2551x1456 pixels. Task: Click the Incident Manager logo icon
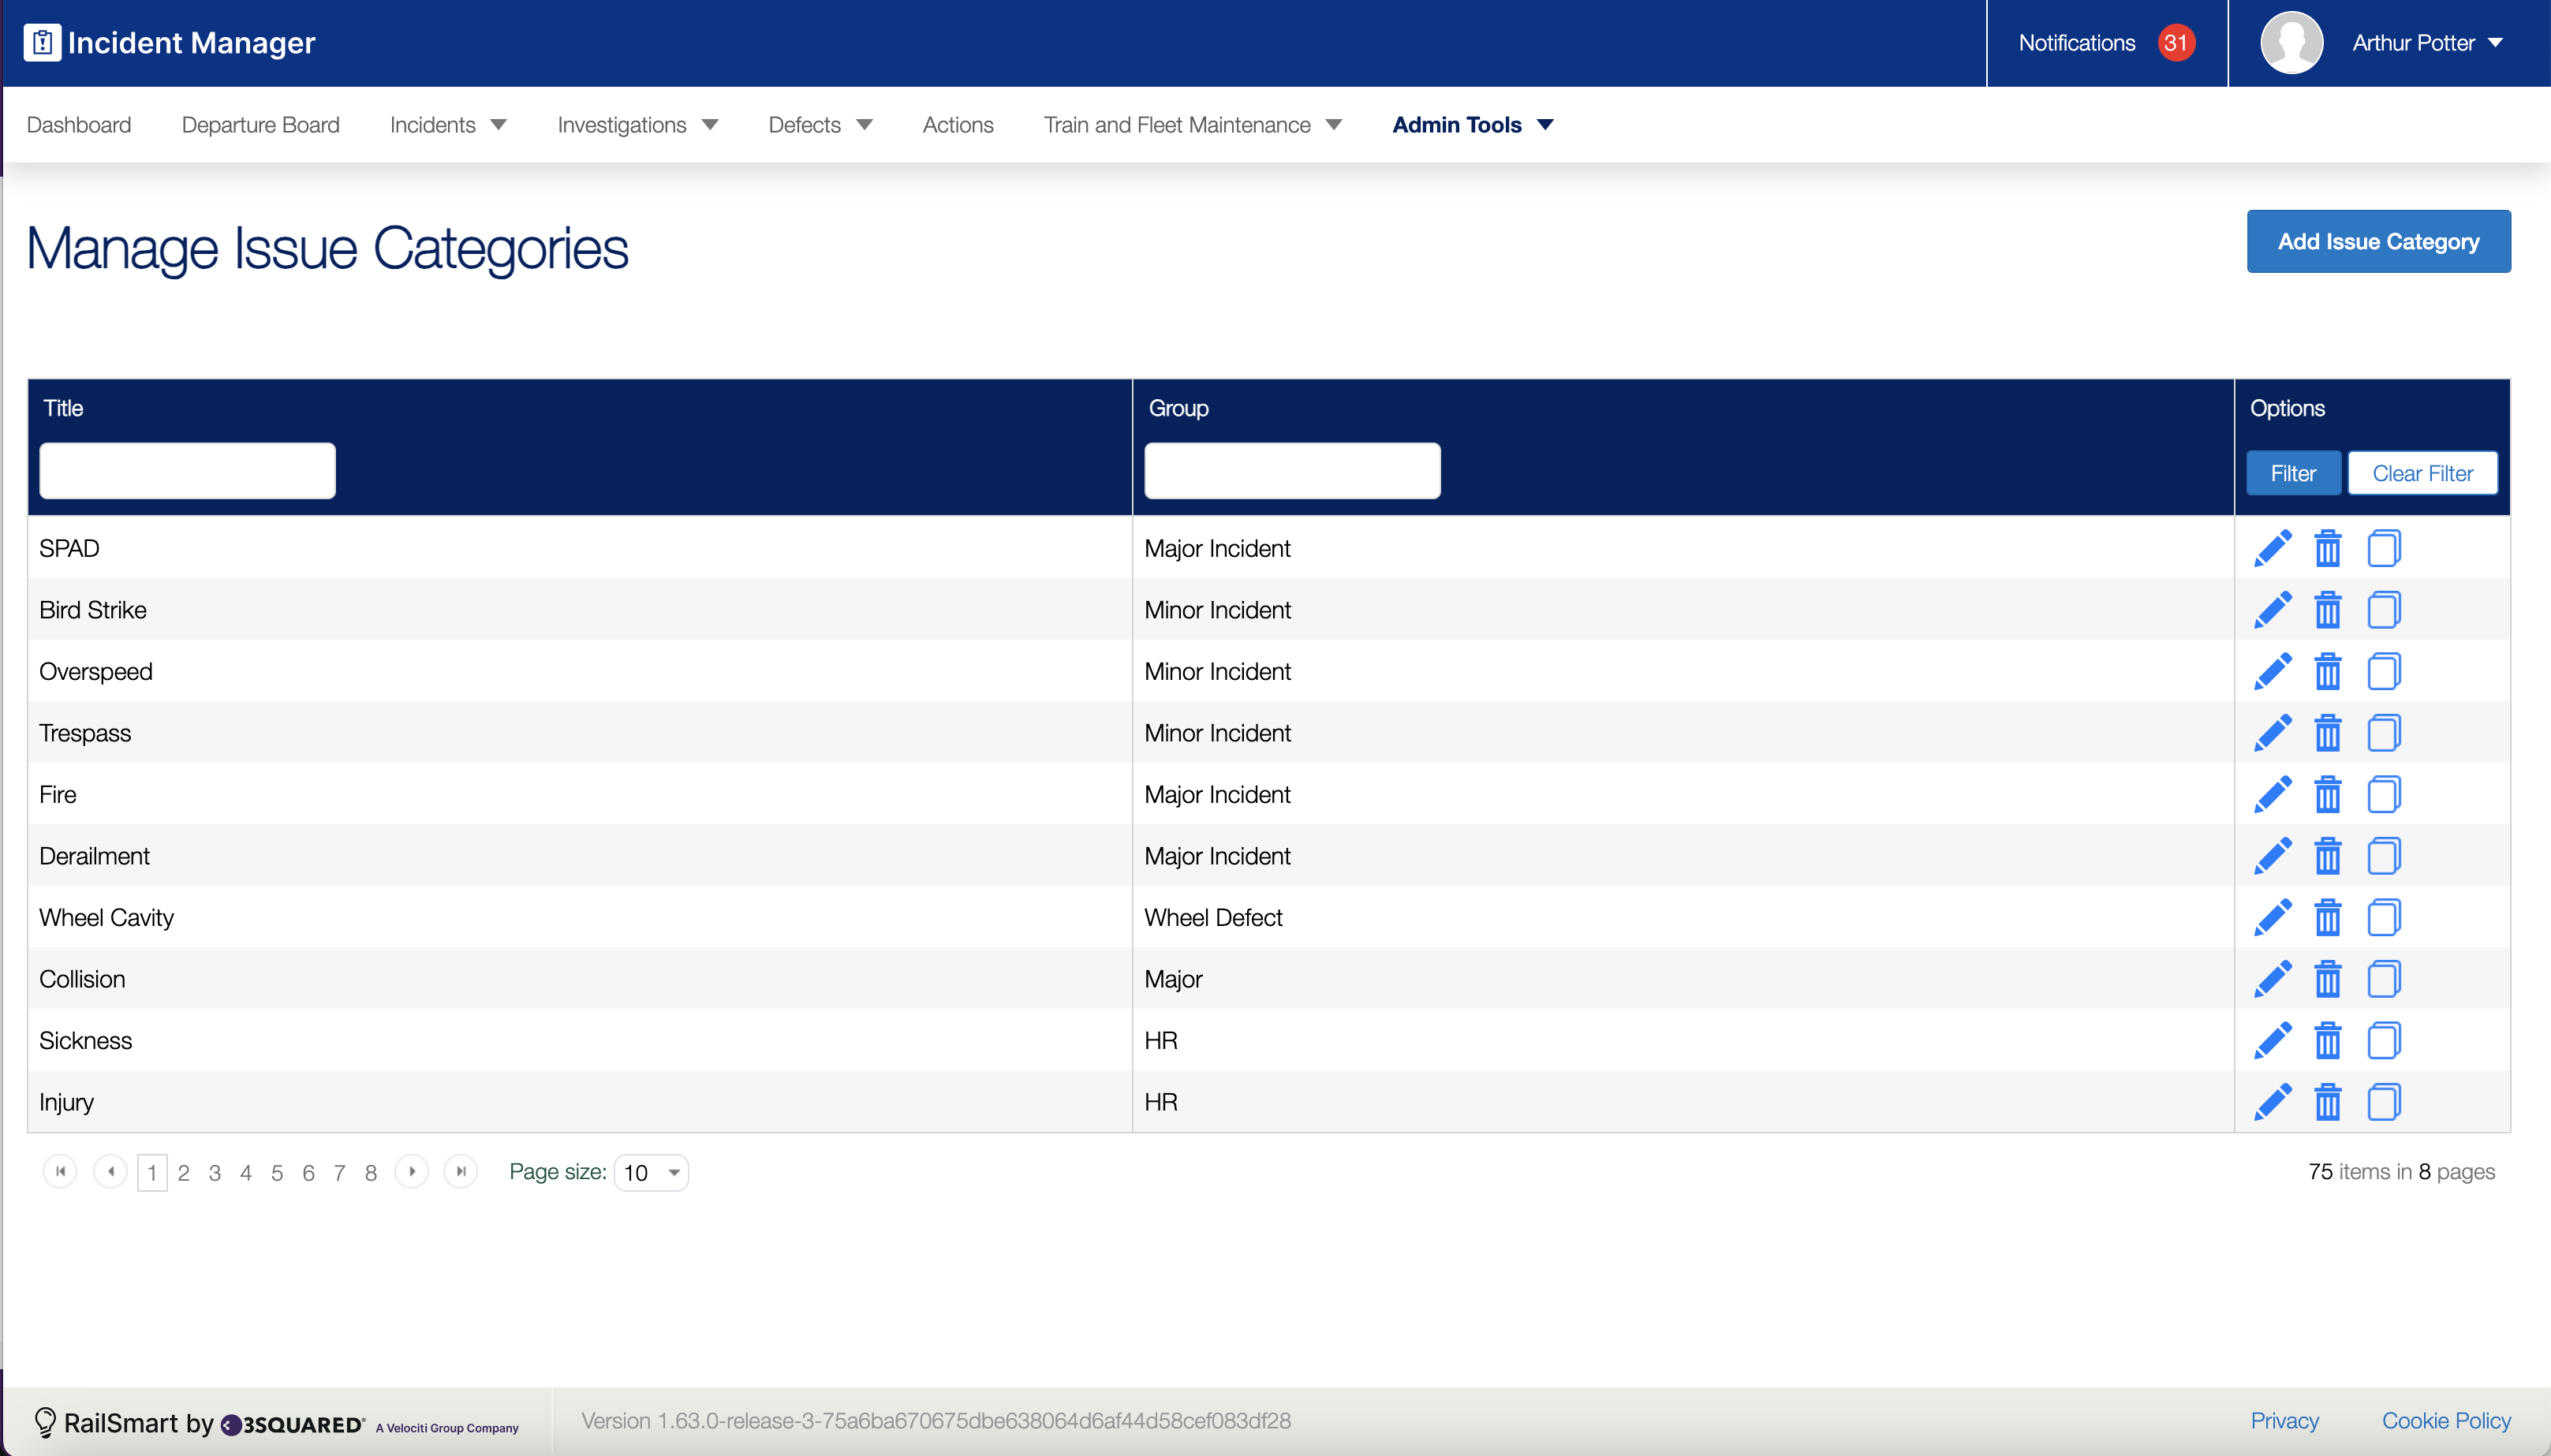click(42, 42)
